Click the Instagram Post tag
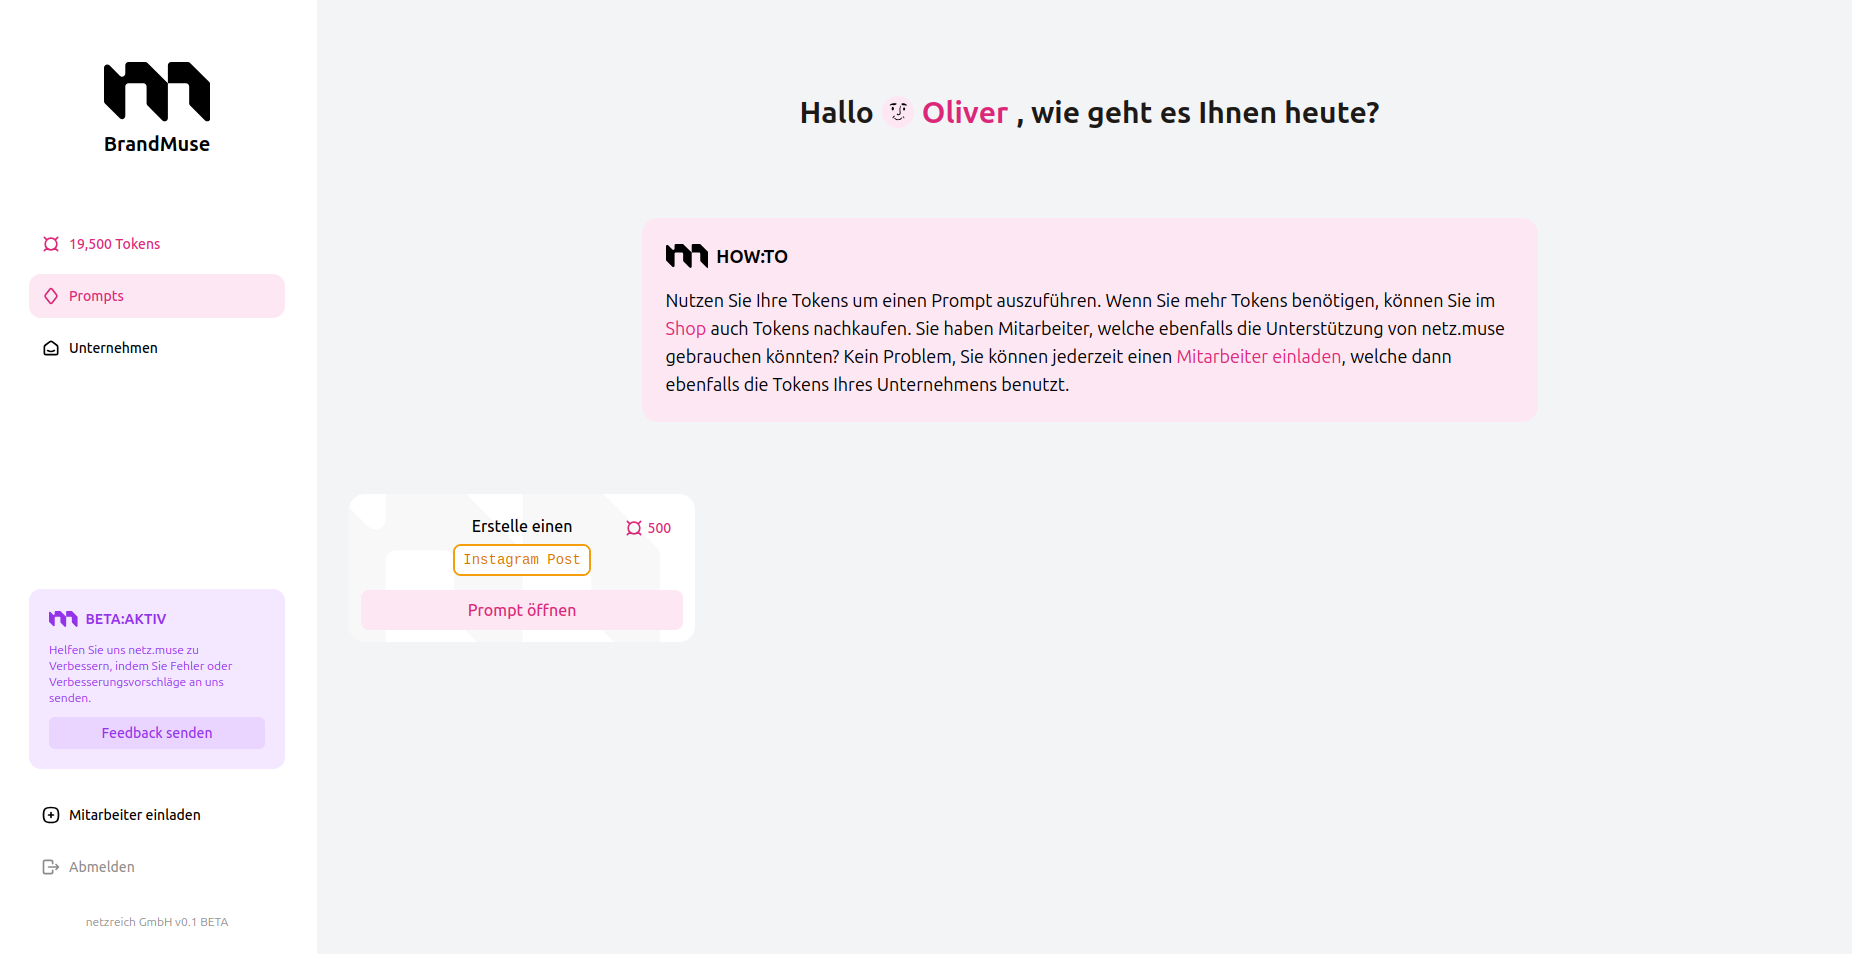The width and height of the screenshot is (1852, 954). tap(522, 560)
